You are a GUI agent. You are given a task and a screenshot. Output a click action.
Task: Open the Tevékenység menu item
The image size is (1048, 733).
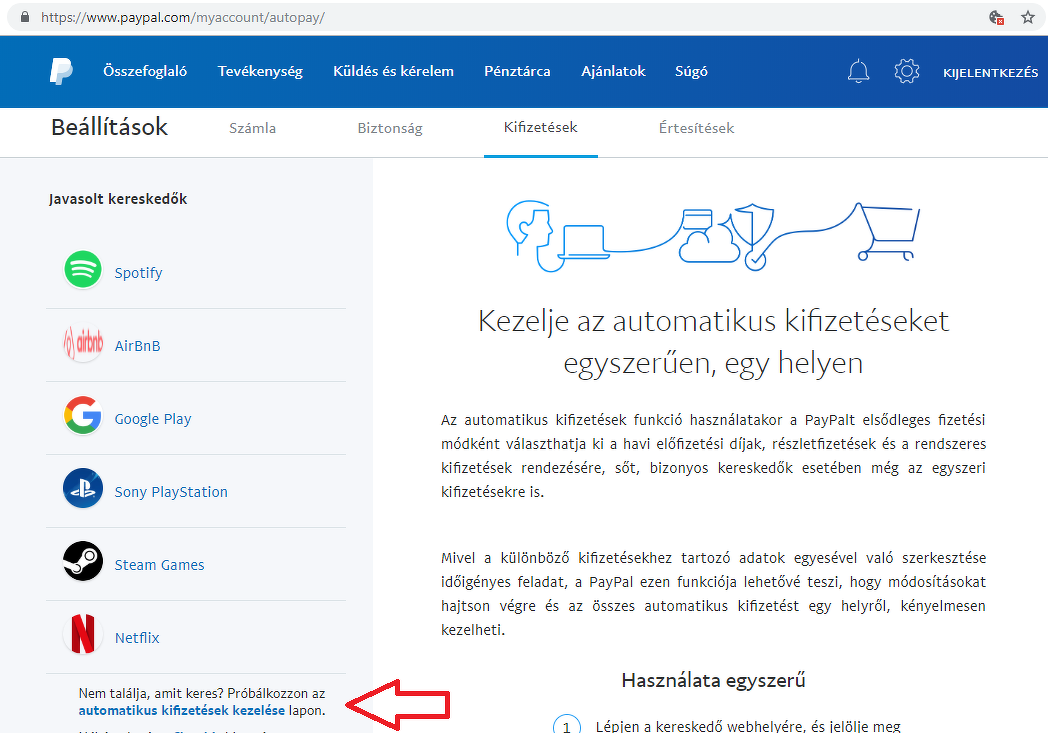point(260,71)
